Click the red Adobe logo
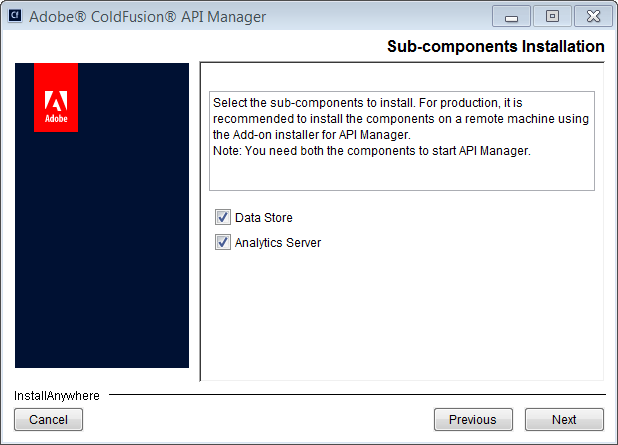The height and width of the screenshot is (445, 618). click(x=56, y=98)
